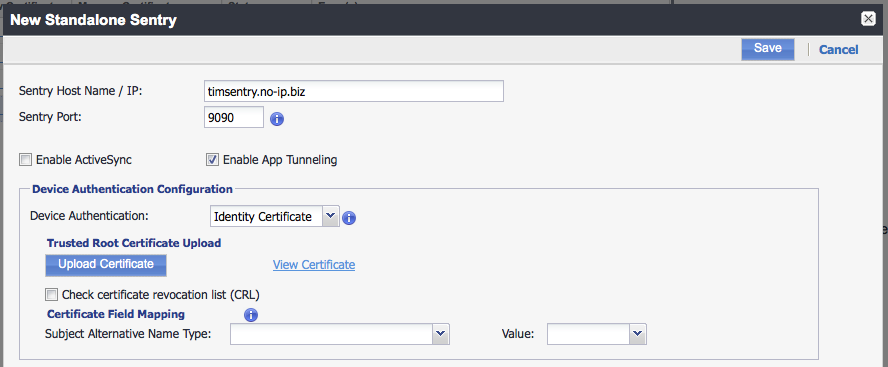Viewport: 888px width, 367px height.
Task: Click the Sentry Port info icon
Action: (277, 119)
